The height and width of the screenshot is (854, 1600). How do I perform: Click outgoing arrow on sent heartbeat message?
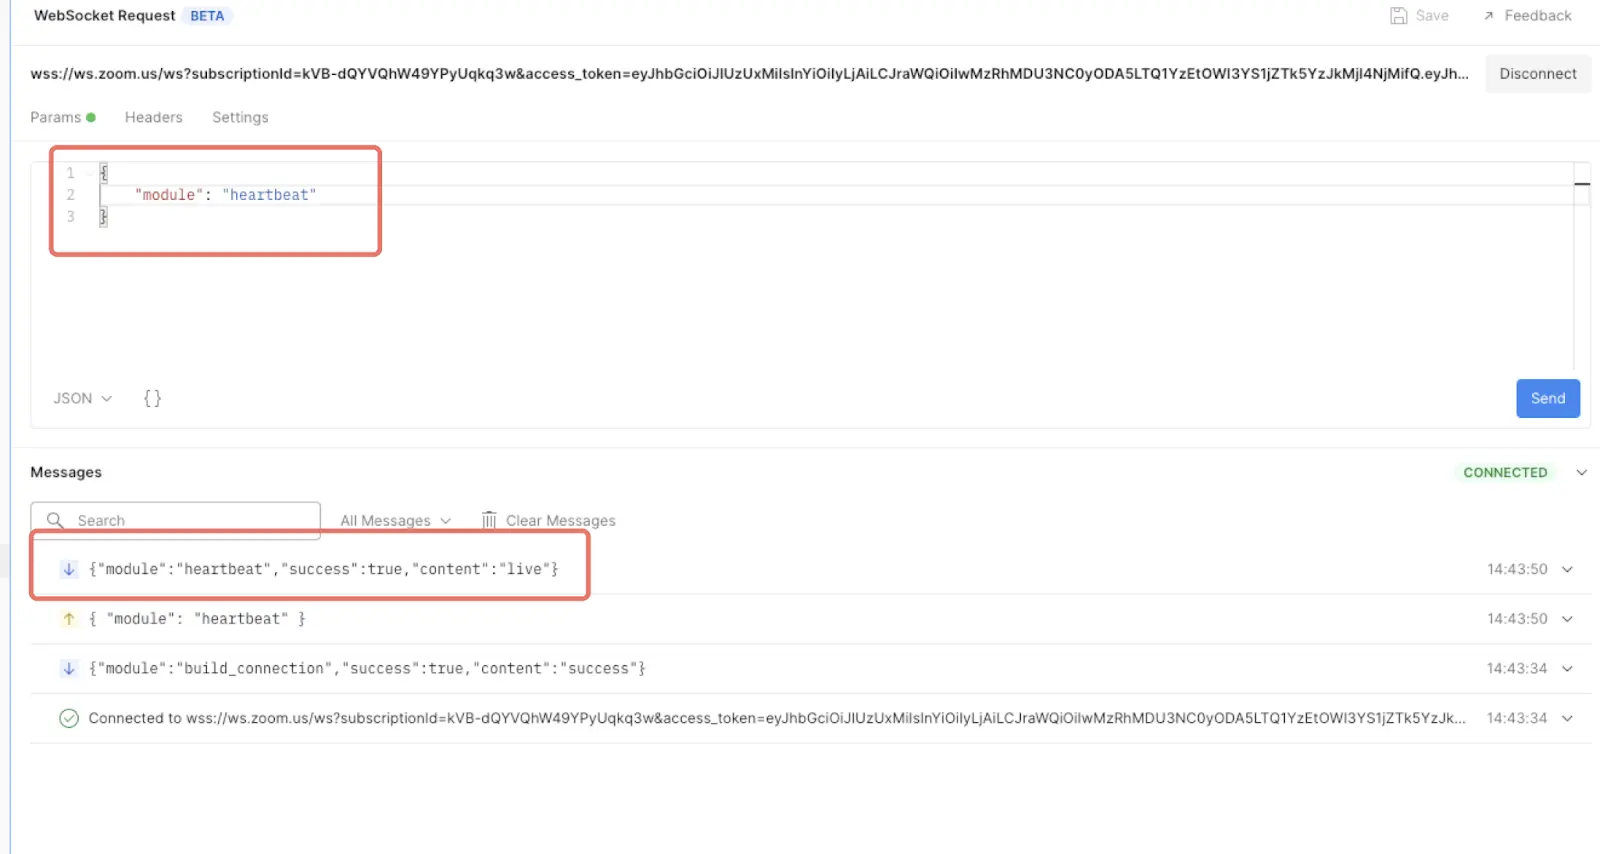point(69,619)
